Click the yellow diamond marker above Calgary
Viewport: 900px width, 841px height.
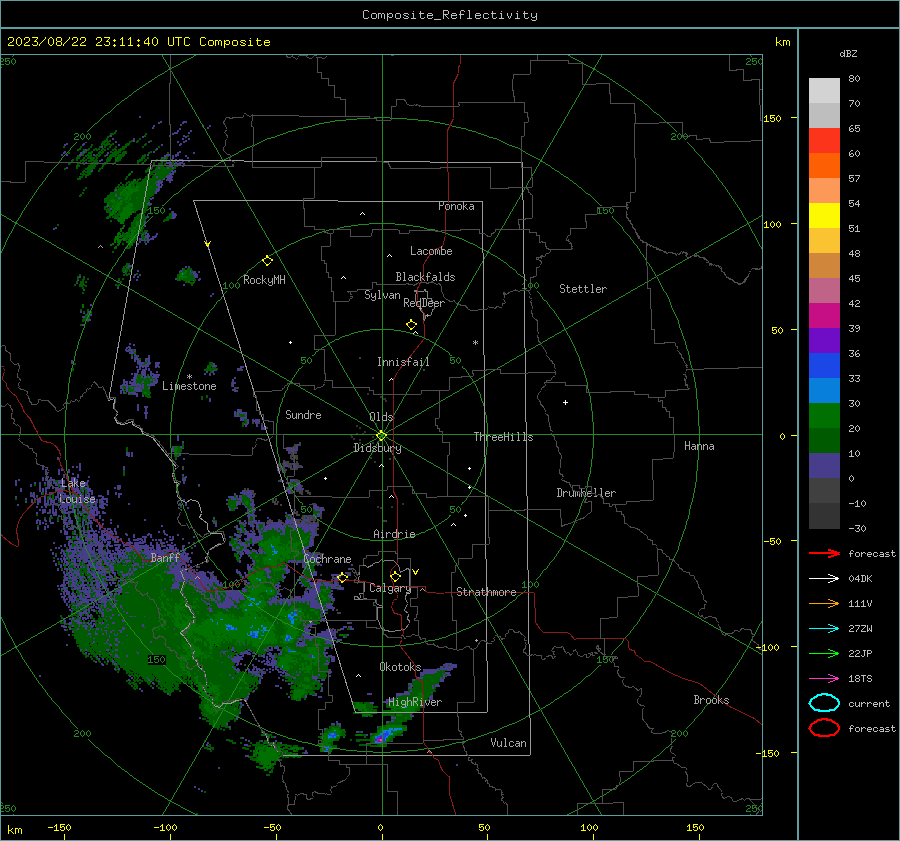[x=395, y=576]
